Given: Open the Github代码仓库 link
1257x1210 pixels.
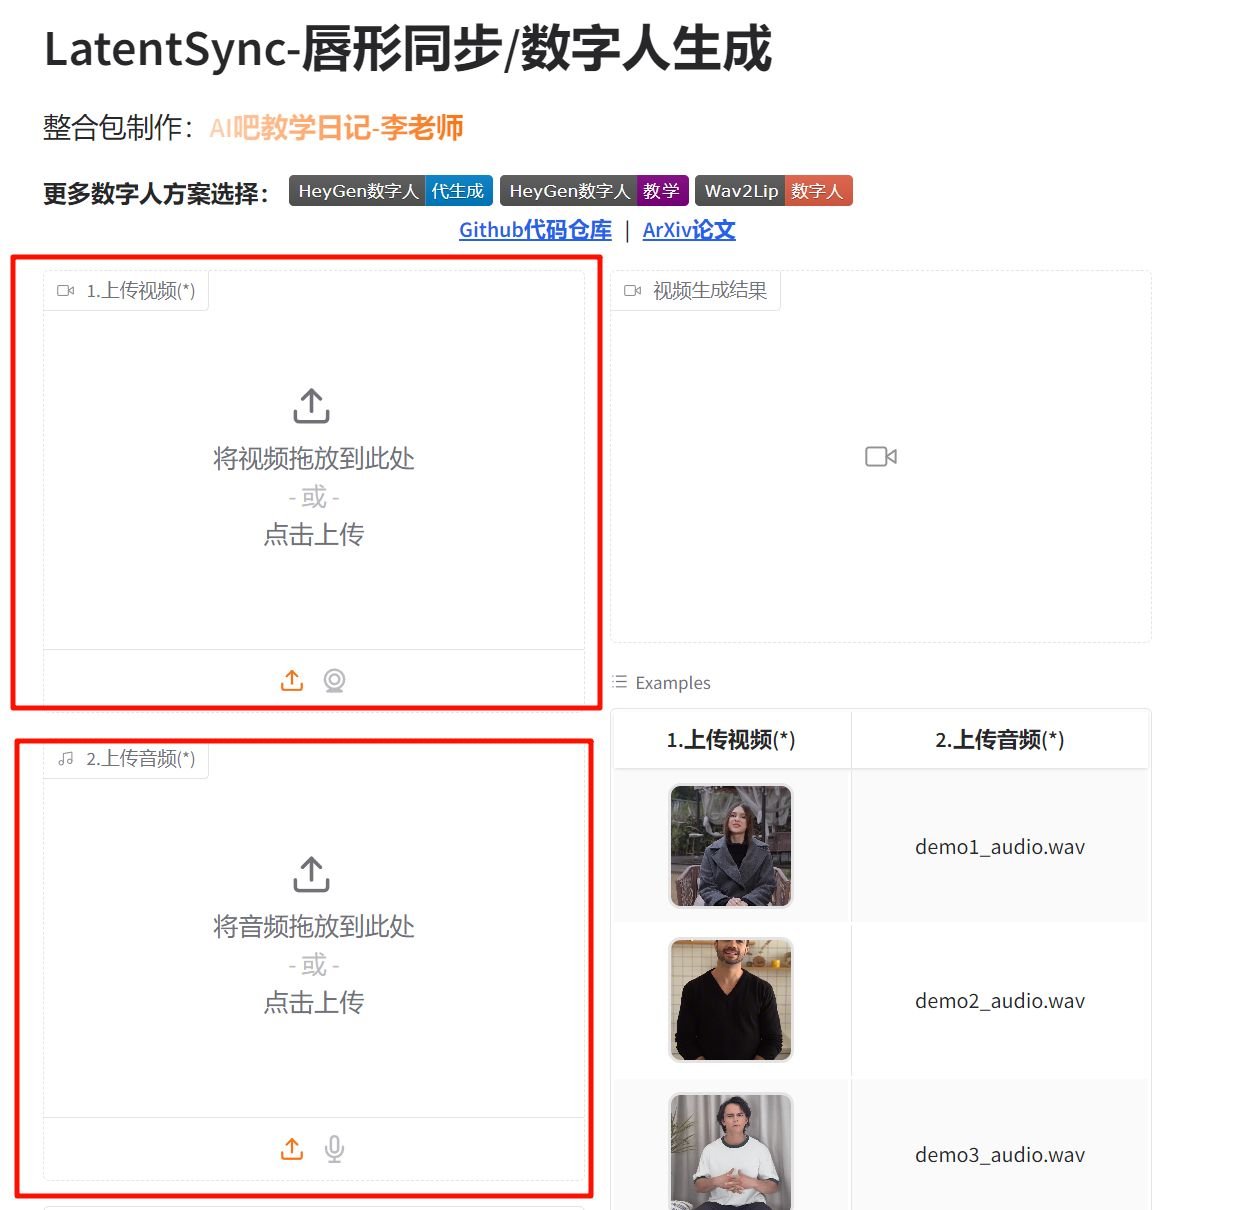Looking at the screenshot, I should 535,230.
